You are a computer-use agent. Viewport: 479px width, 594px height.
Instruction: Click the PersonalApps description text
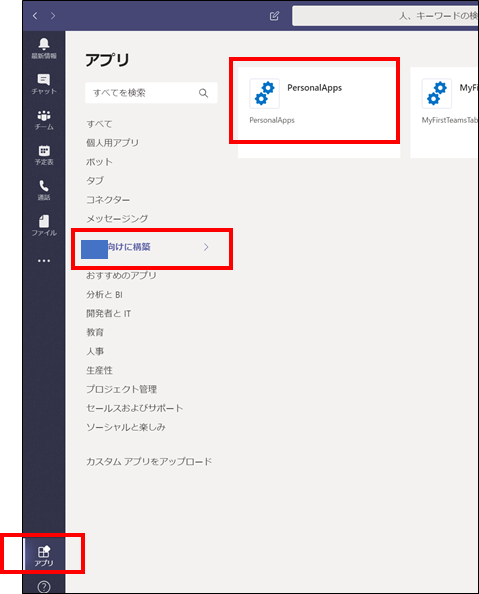[x=272, y=120]
